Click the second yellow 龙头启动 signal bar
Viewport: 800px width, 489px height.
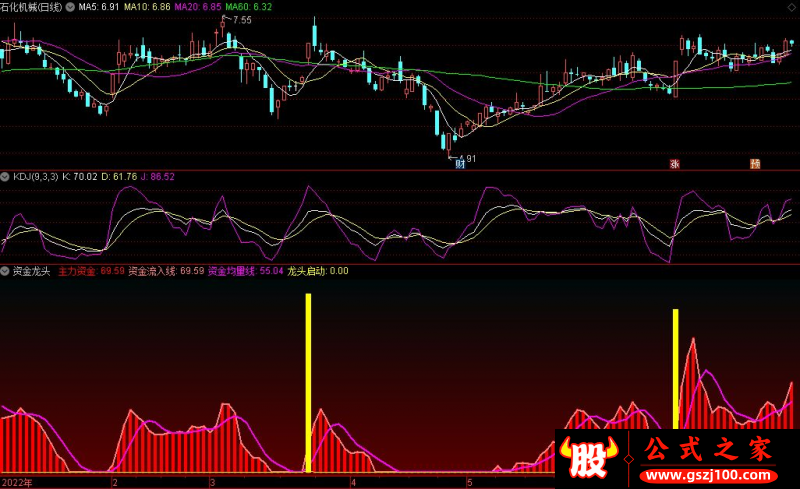[x=676, y=369]
